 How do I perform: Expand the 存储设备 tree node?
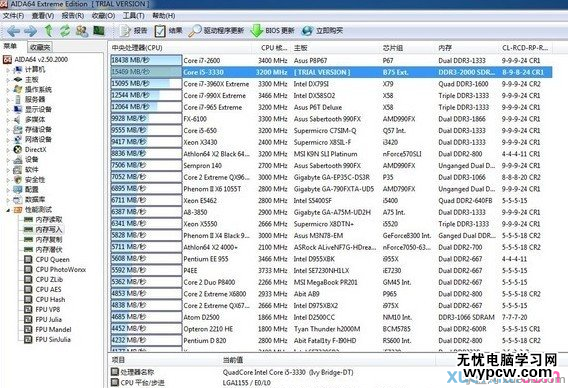pos(8,130)
